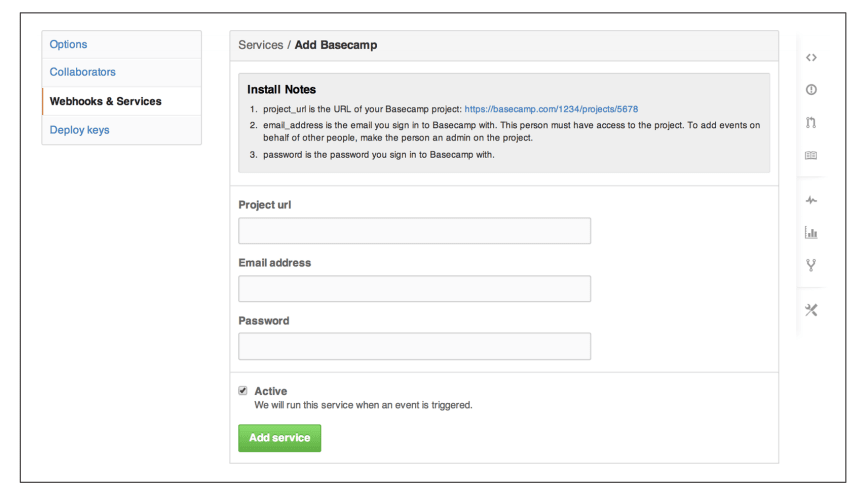The width and height of the screenshot is (851, 485).
Task: Open the basecamp.com example project link
Action: [551, 109]
